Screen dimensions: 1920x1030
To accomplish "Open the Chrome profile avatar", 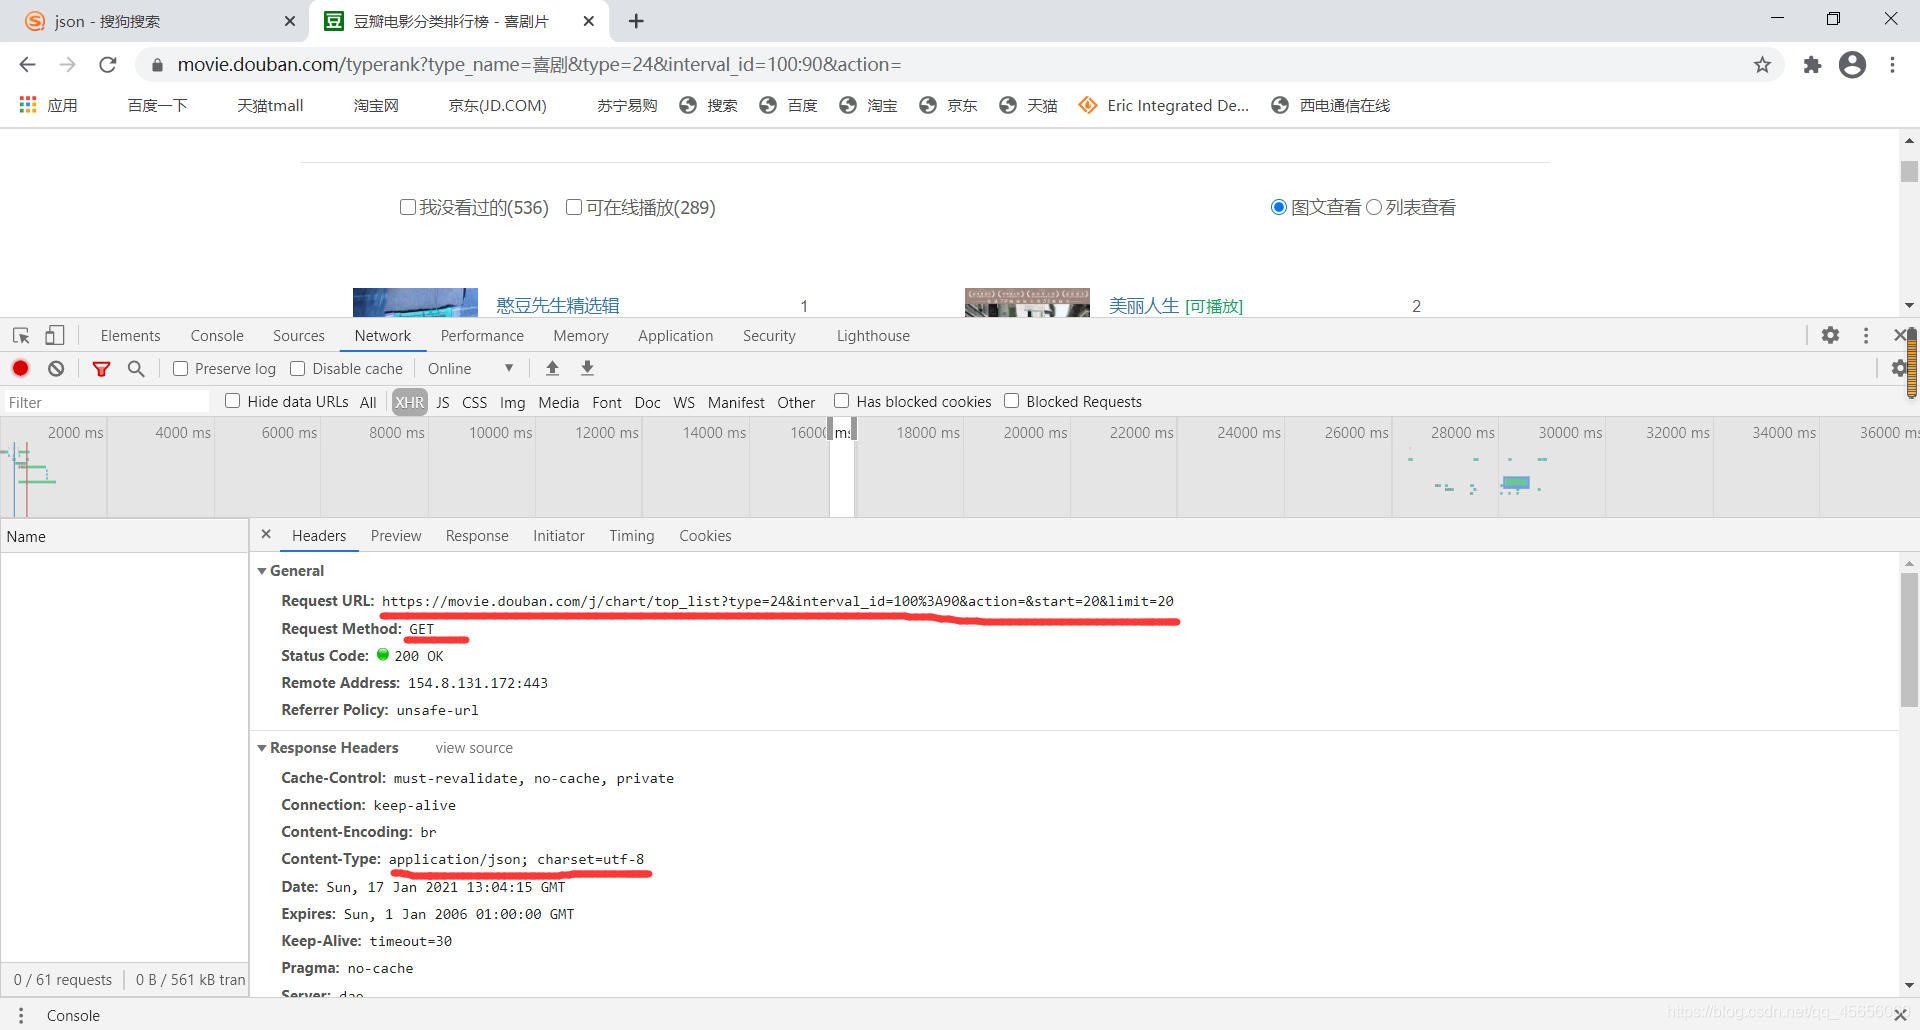I will point(1852,64).
